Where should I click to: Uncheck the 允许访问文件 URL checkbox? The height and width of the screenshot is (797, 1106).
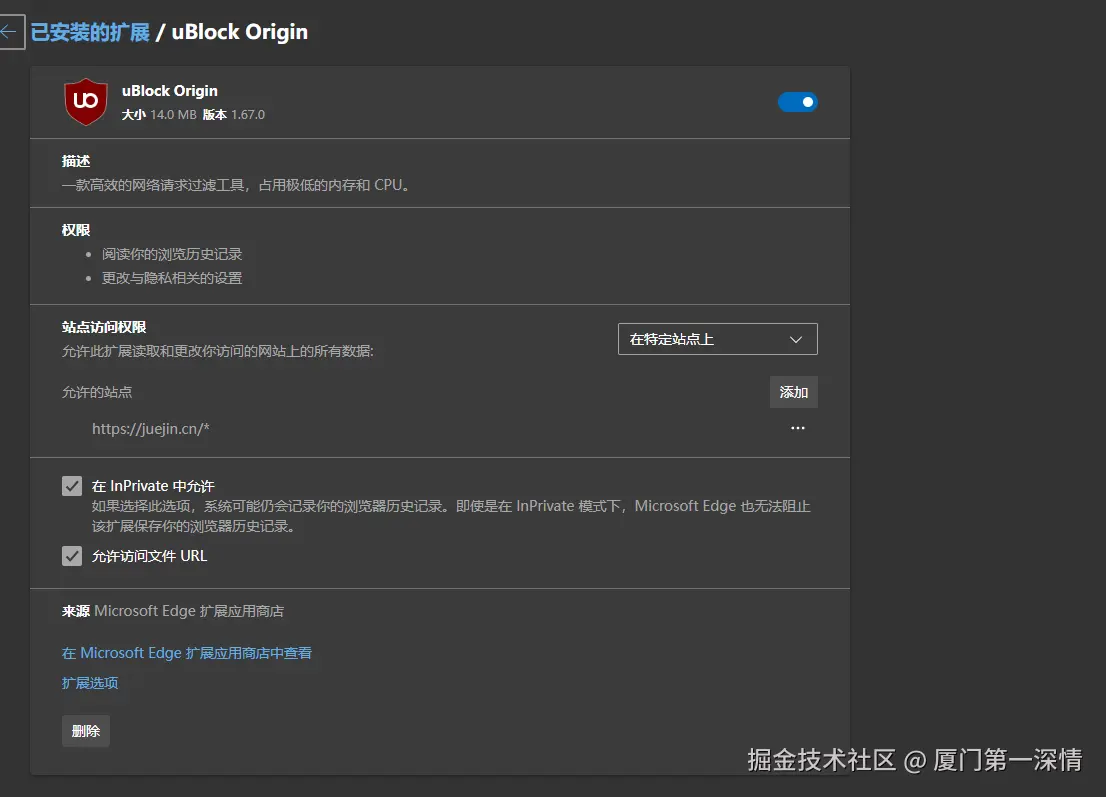[72, 556]
